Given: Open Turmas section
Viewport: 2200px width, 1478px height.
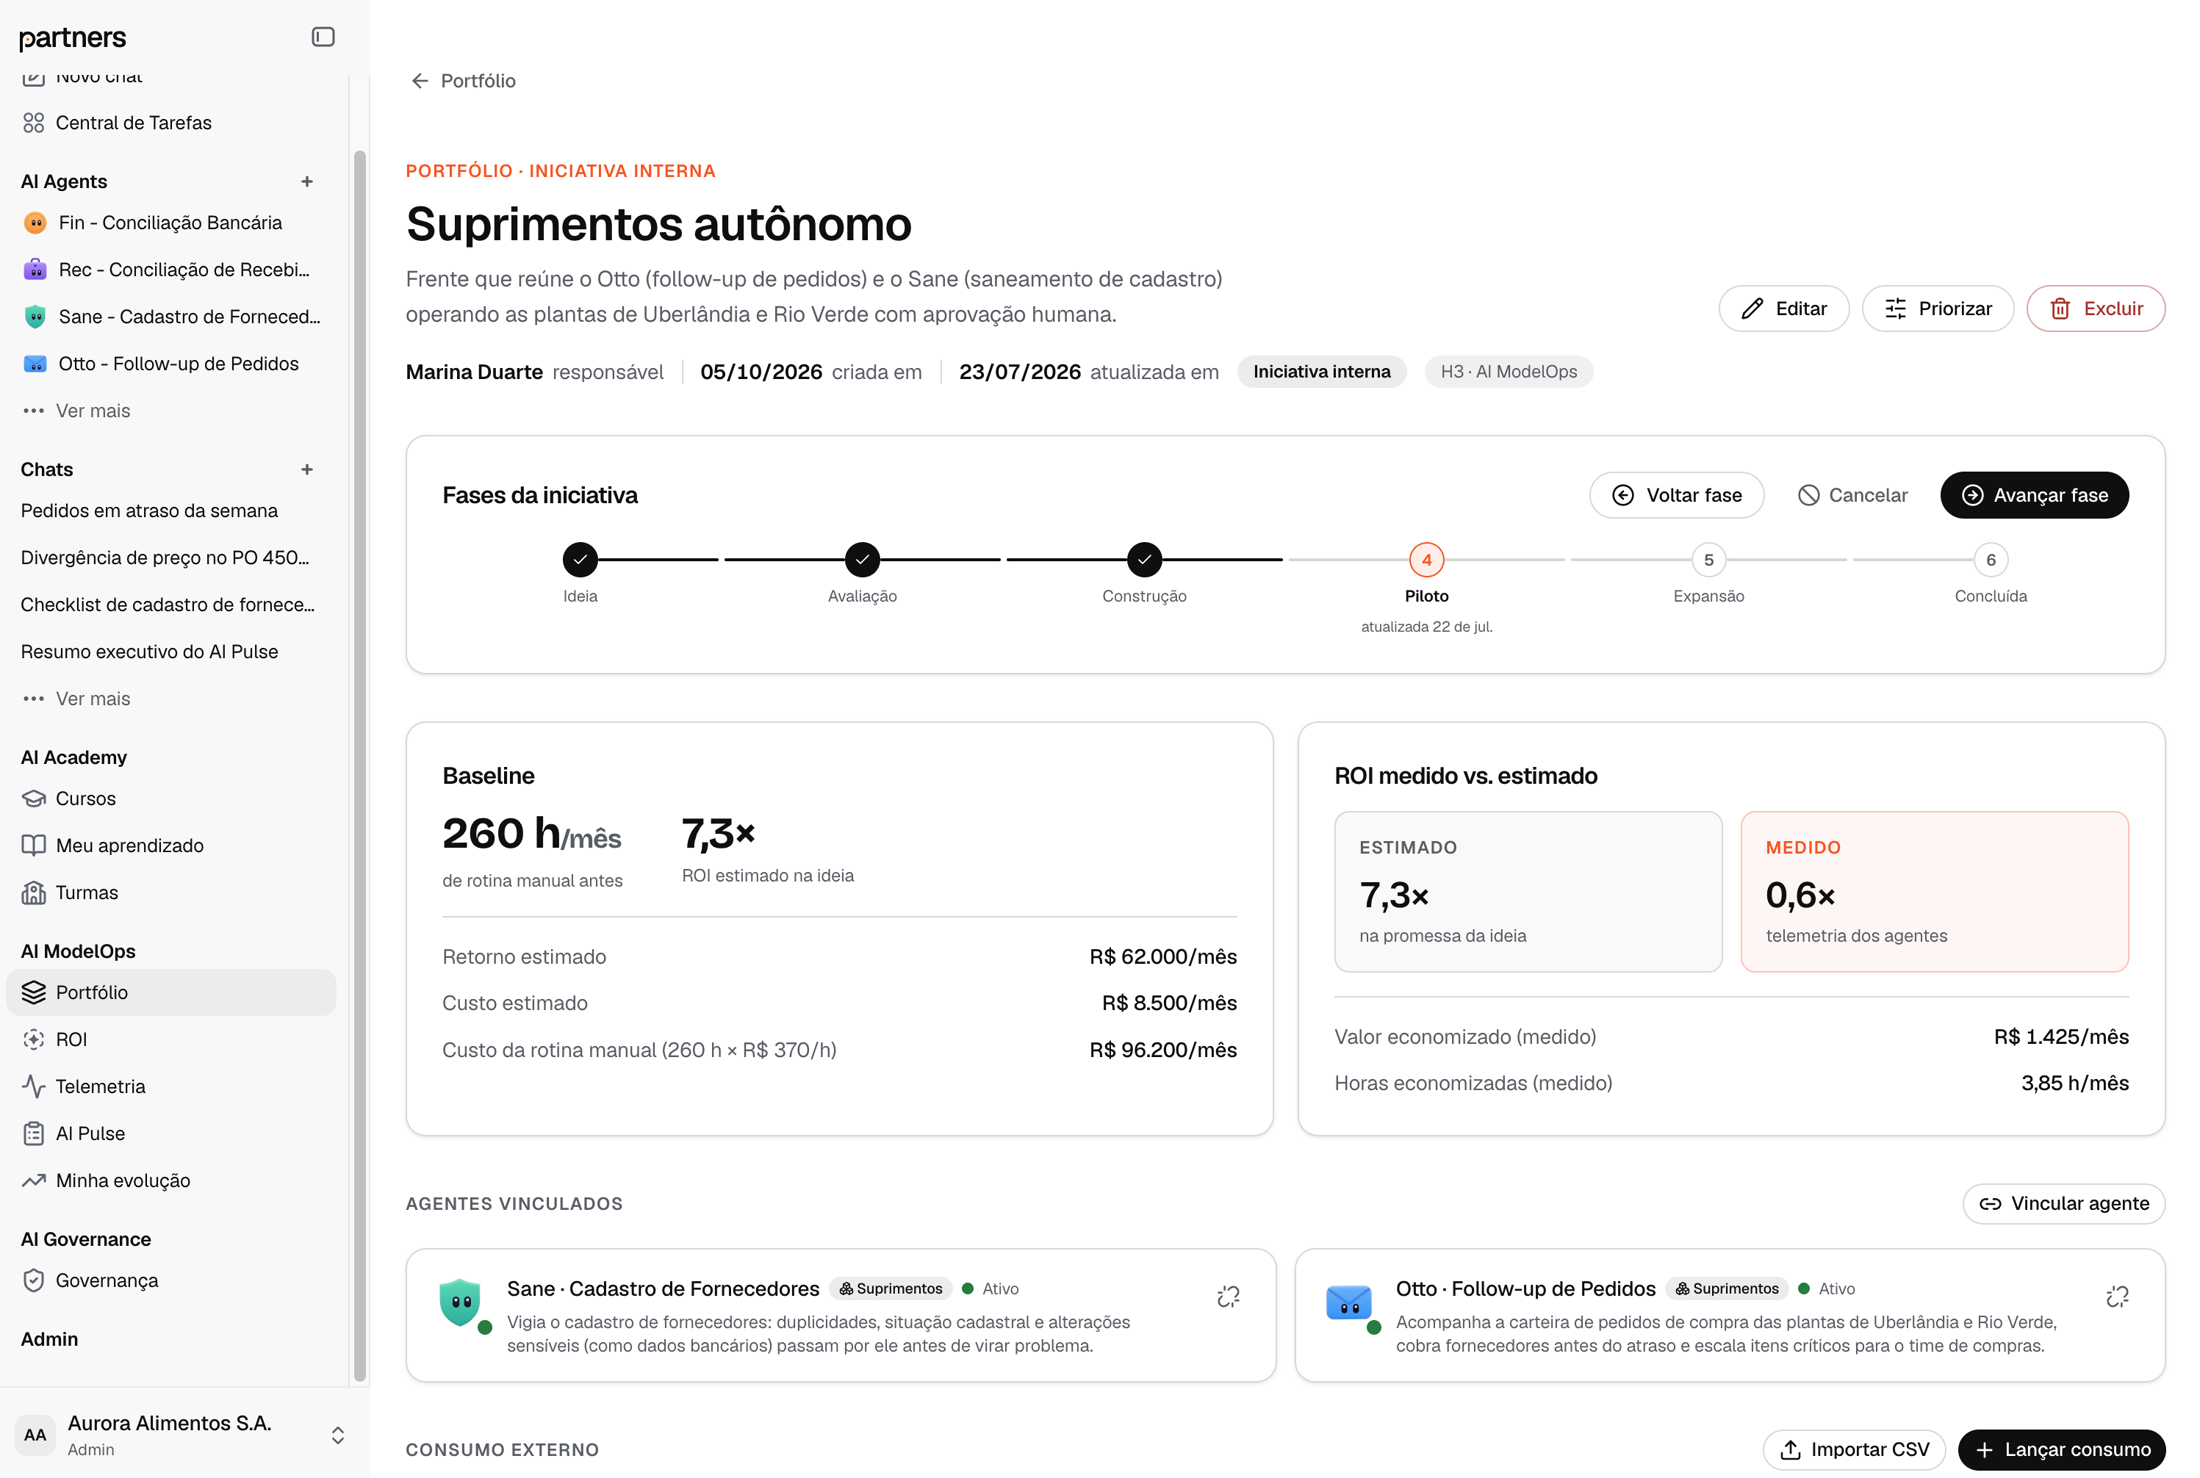Looking at the screenshot, I should [x=170, y=893].
